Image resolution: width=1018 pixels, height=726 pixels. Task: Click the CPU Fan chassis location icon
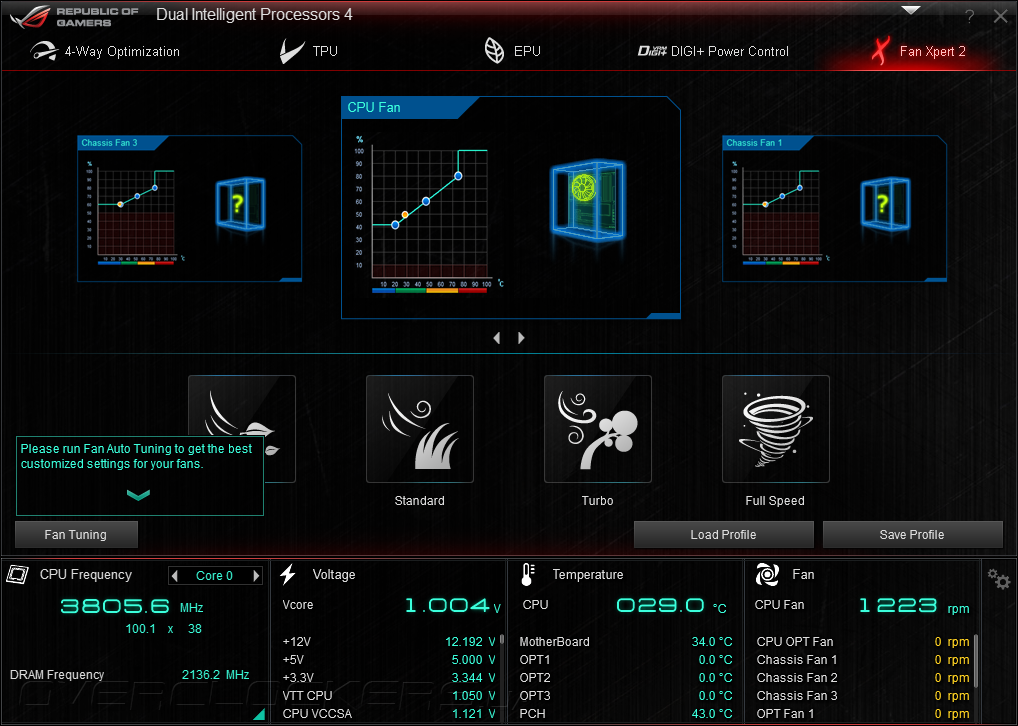[588, 199]
